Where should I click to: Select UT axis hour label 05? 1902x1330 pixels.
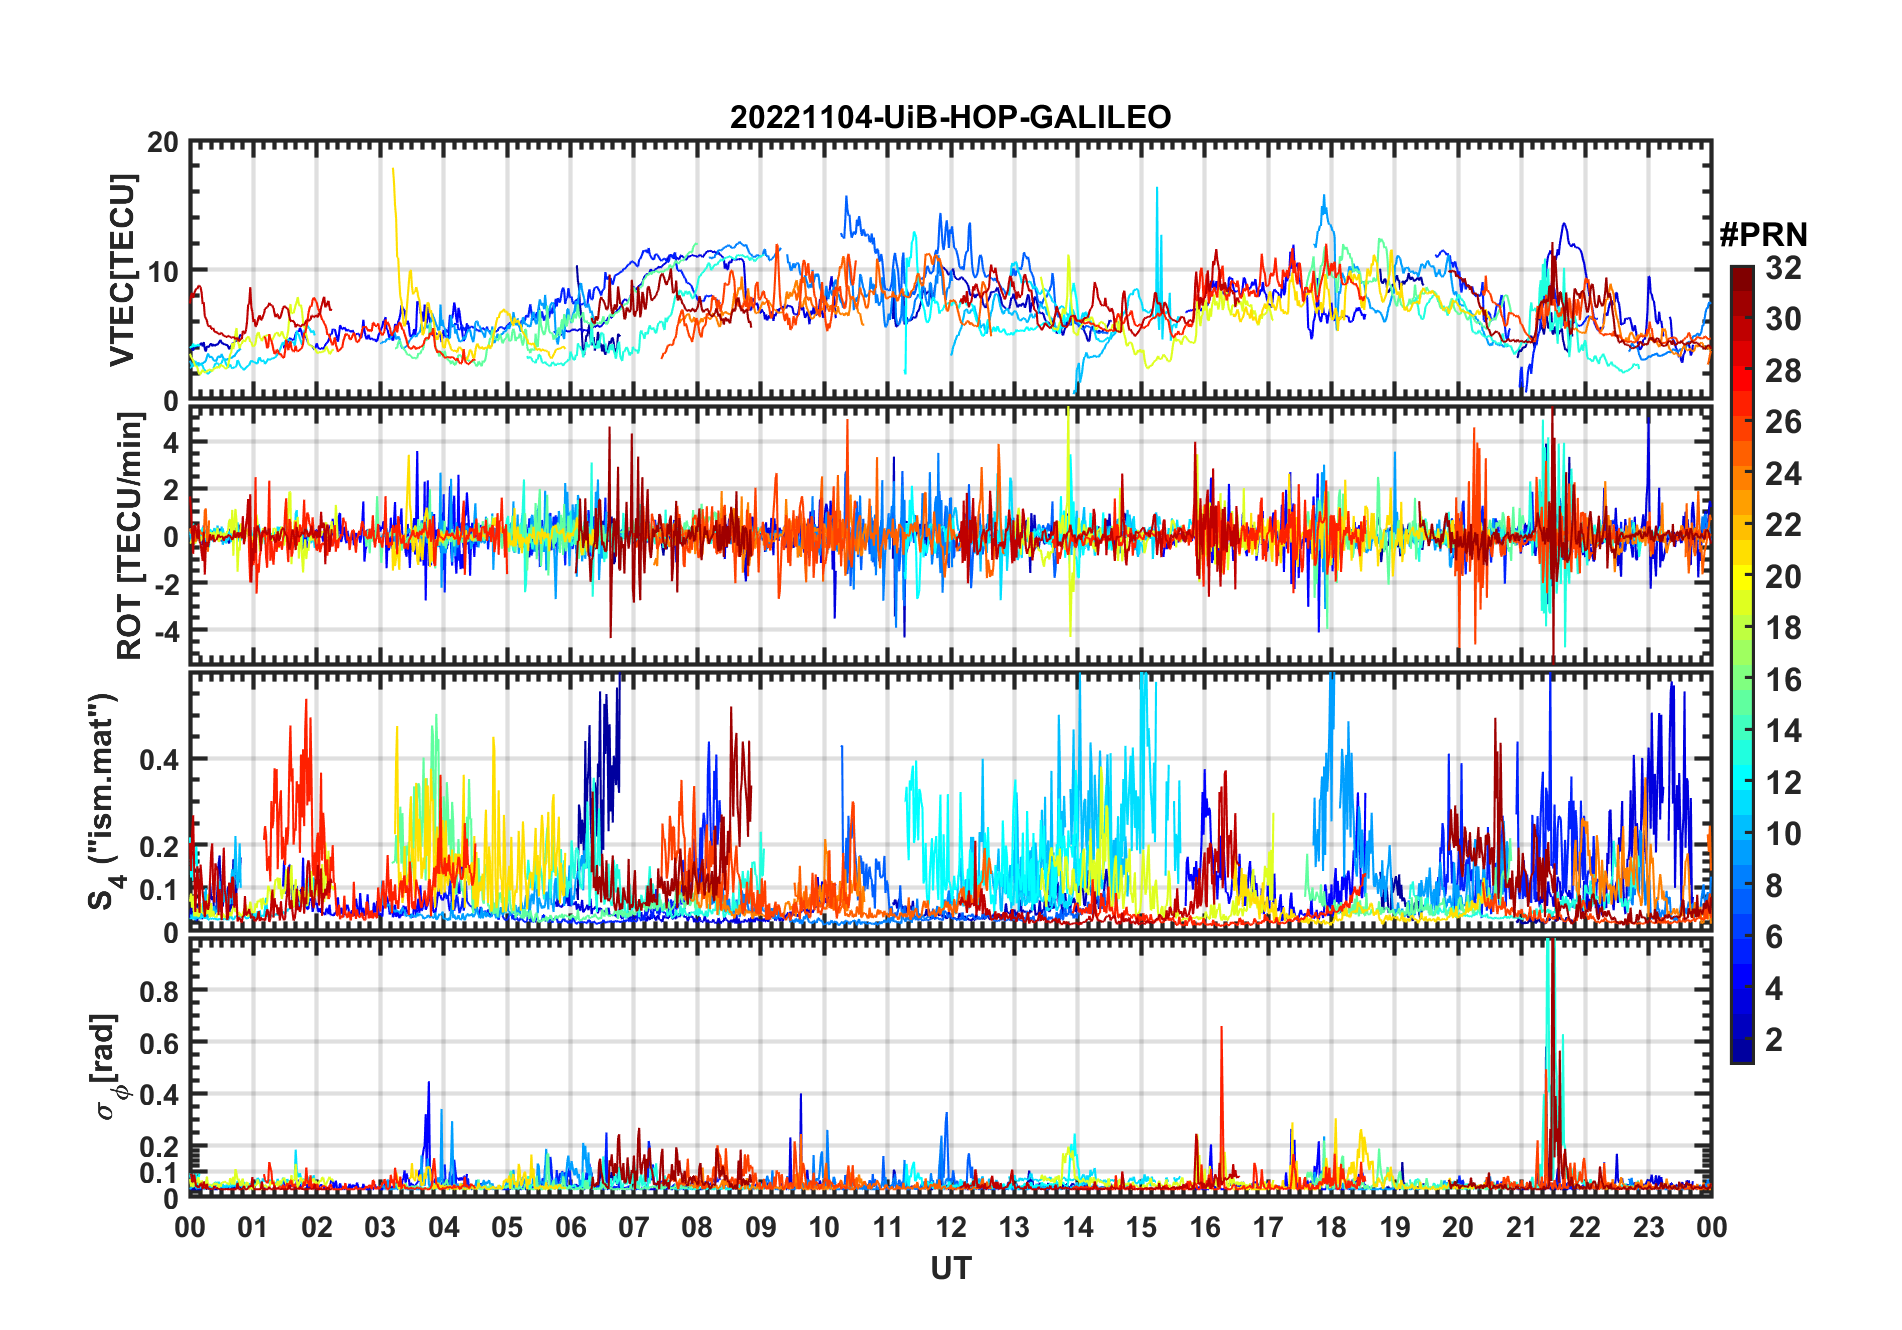click(507, 1228)
